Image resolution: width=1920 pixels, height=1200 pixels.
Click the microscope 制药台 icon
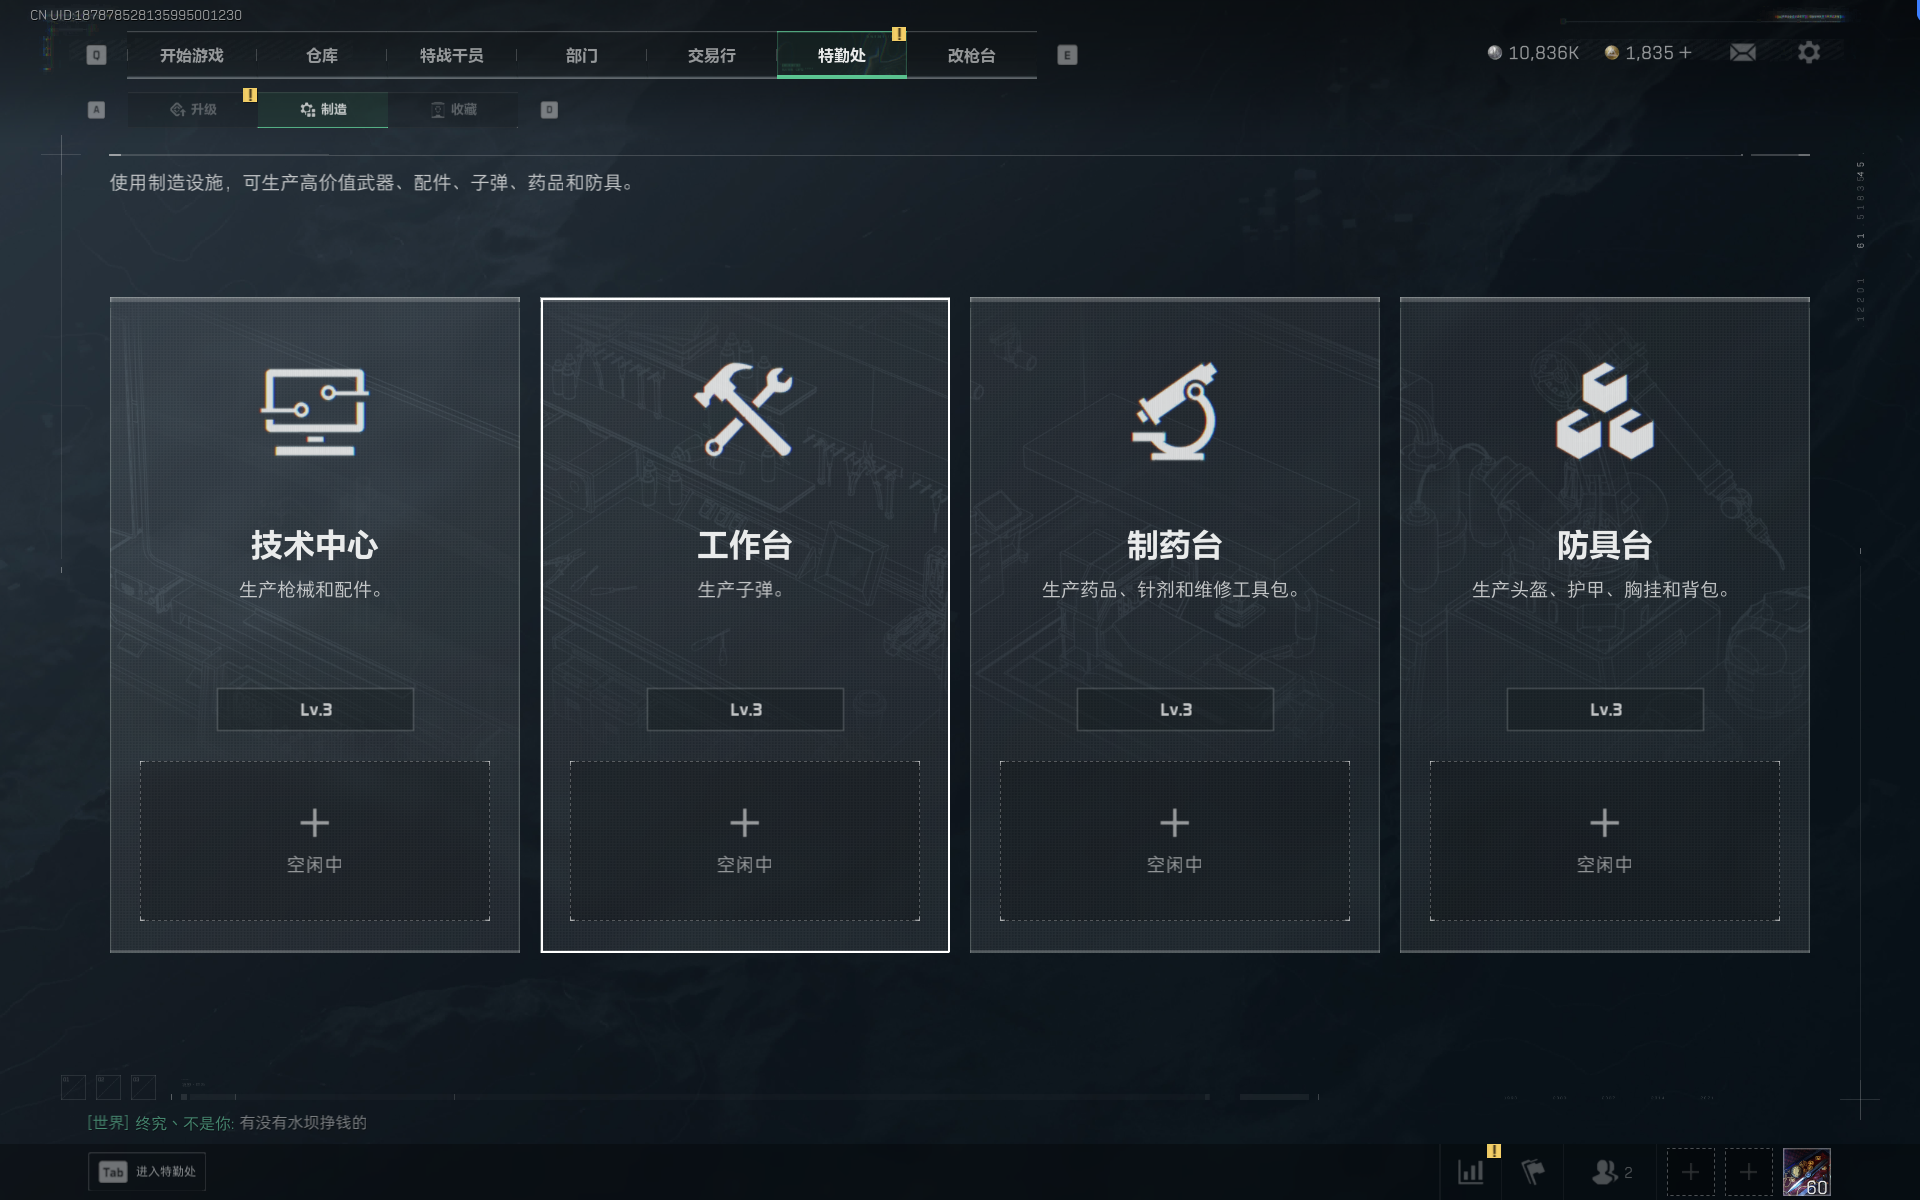tap(1174, 412)
